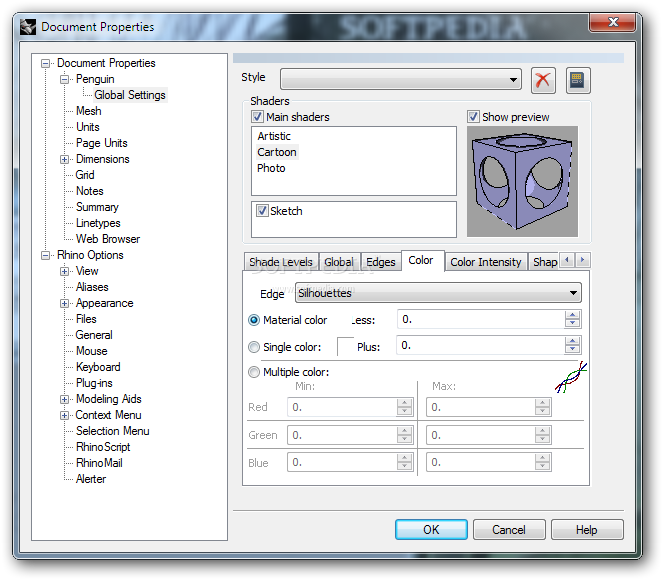Expand the Dimensions tree node
Image resolution: width=663 pixels, height=580 pixels.
click(64, 159)
